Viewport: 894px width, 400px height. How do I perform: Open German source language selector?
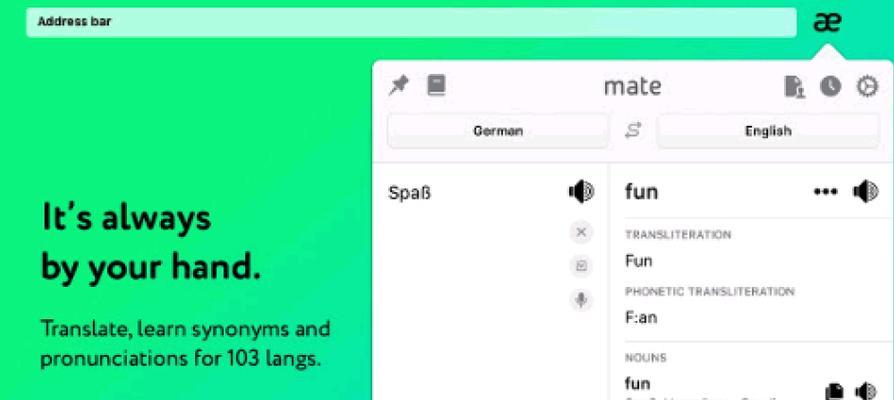tap(498, 131)
